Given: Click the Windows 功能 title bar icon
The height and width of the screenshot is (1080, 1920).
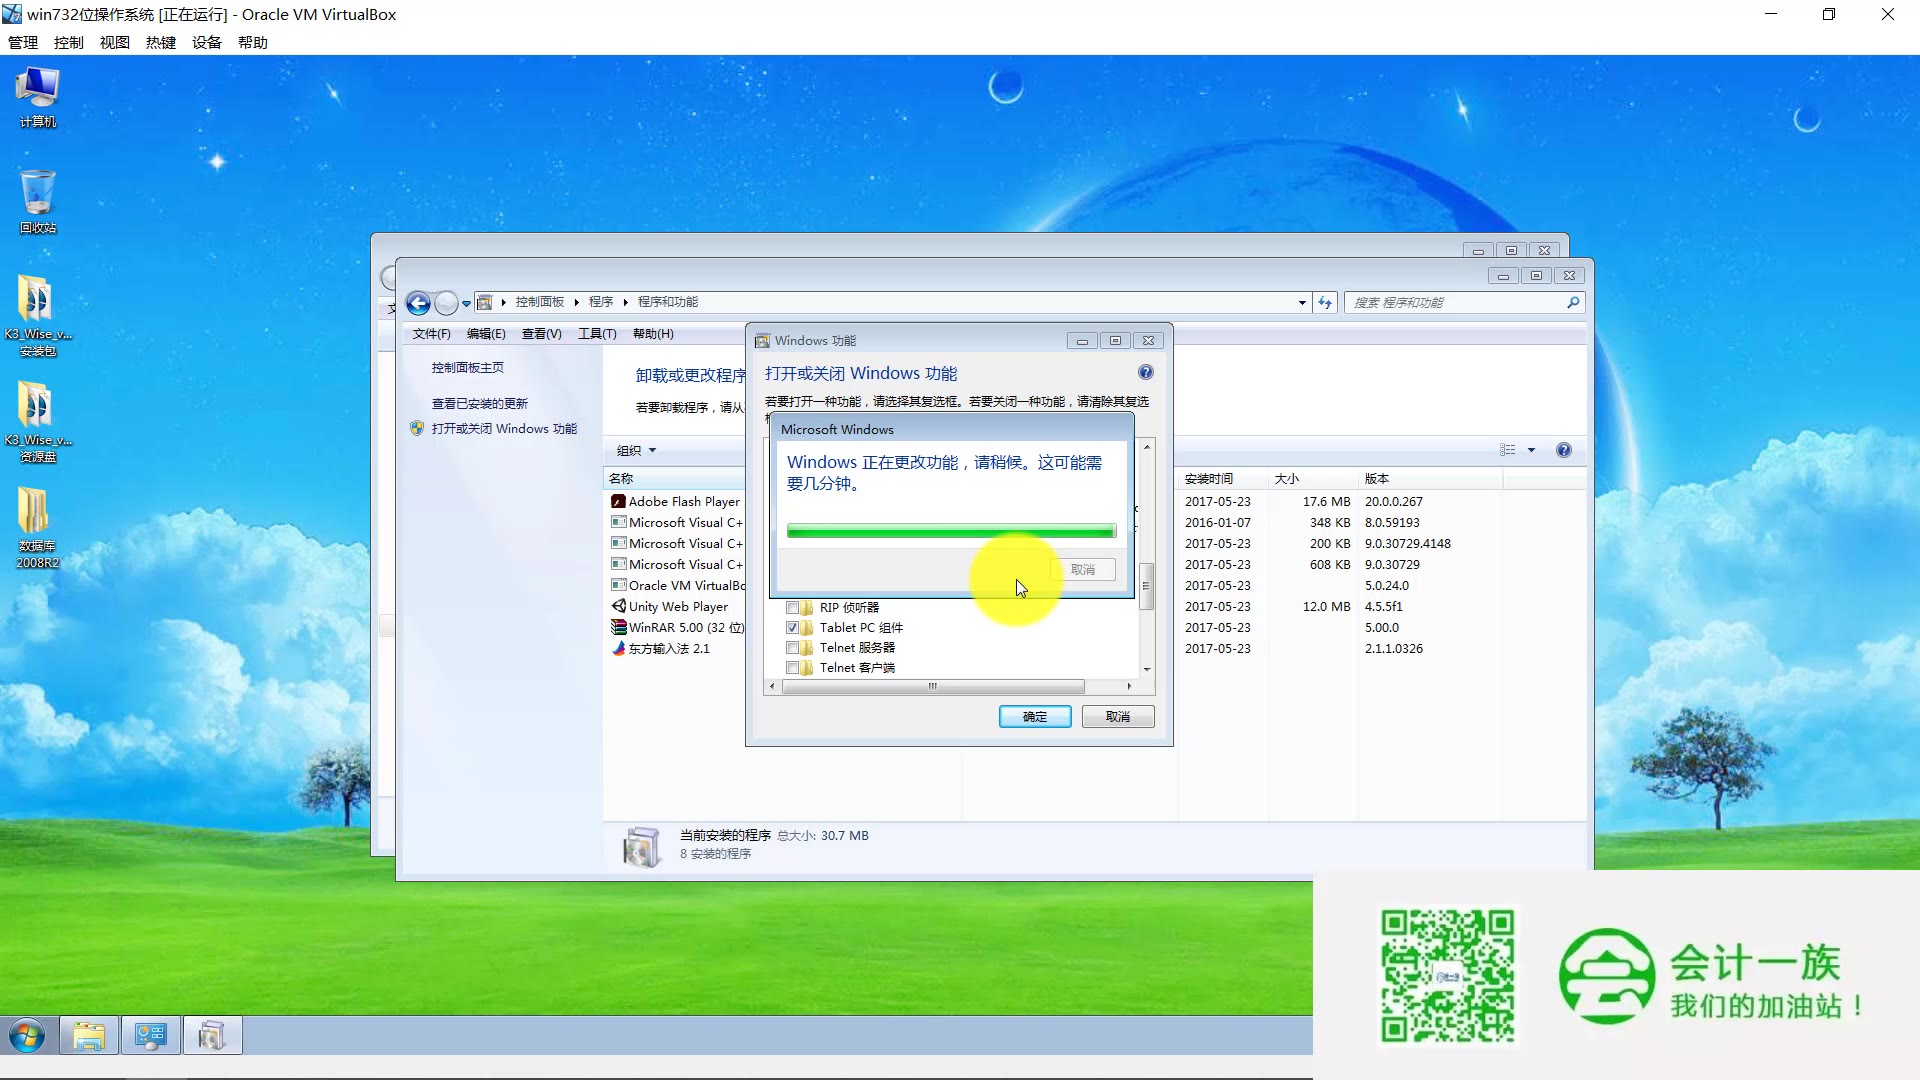Looking at the screenshot, I should coord(762,341).
